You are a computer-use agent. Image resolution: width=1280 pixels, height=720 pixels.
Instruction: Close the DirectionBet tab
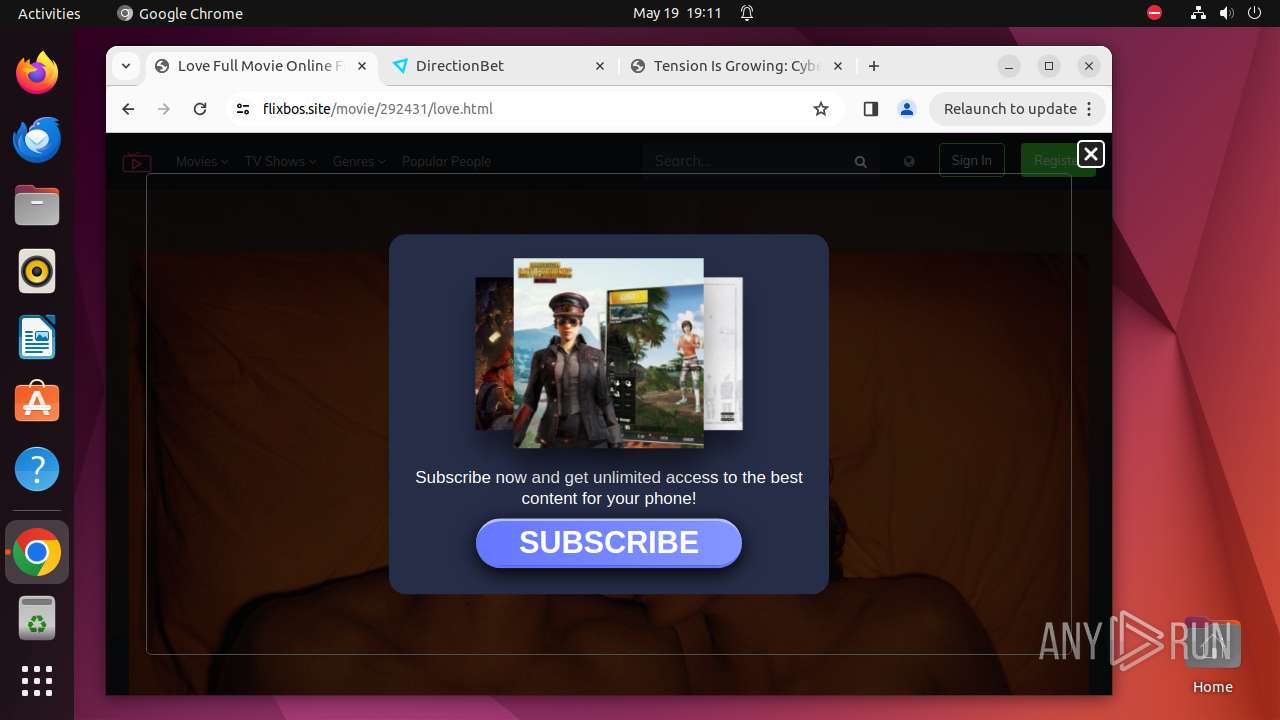pos(600,66)
